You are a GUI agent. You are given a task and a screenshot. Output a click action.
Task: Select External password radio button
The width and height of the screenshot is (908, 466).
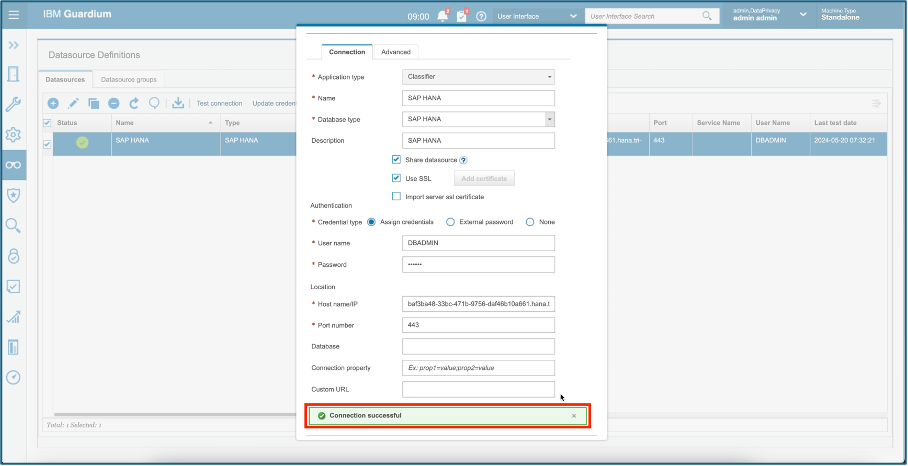click(450, 222)
